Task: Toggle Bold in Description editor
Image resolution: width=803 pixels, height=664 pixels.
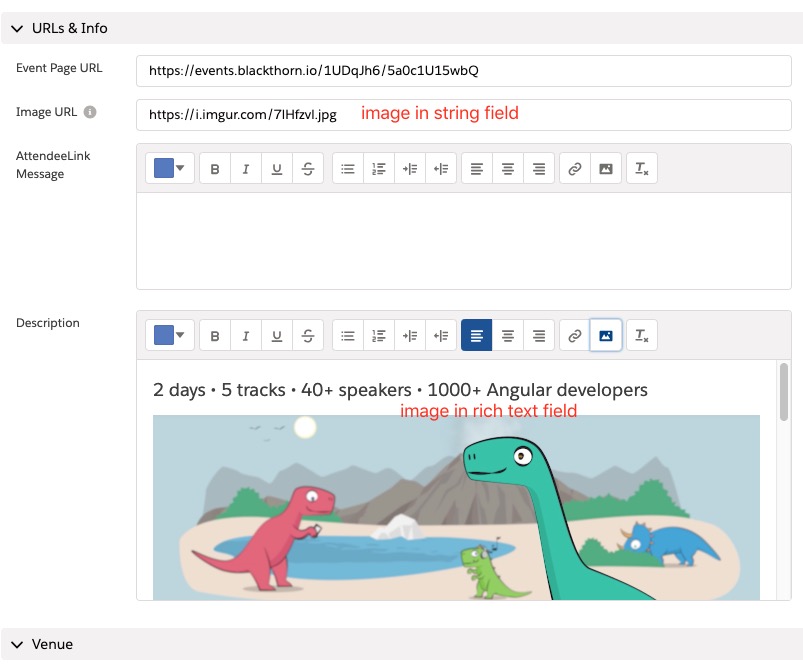Action: click(215, 335)
